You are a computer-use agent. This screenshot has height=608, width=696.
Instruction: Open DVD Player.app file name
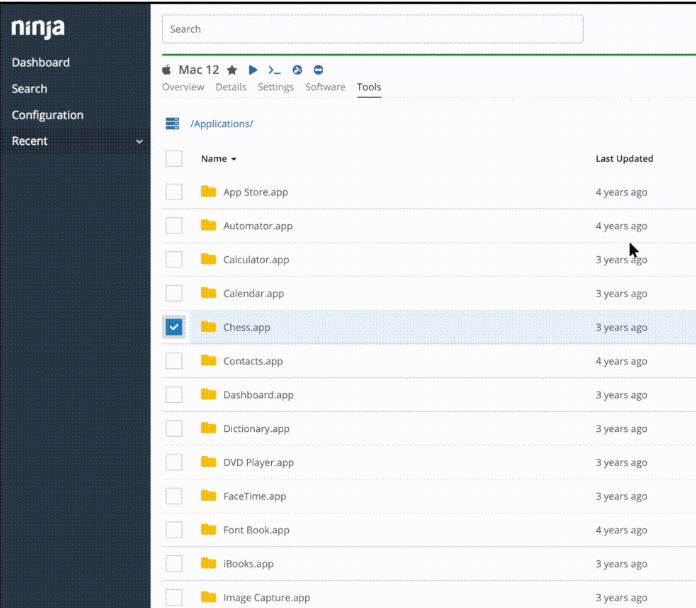pyautogui.click(x=258, y=462)
